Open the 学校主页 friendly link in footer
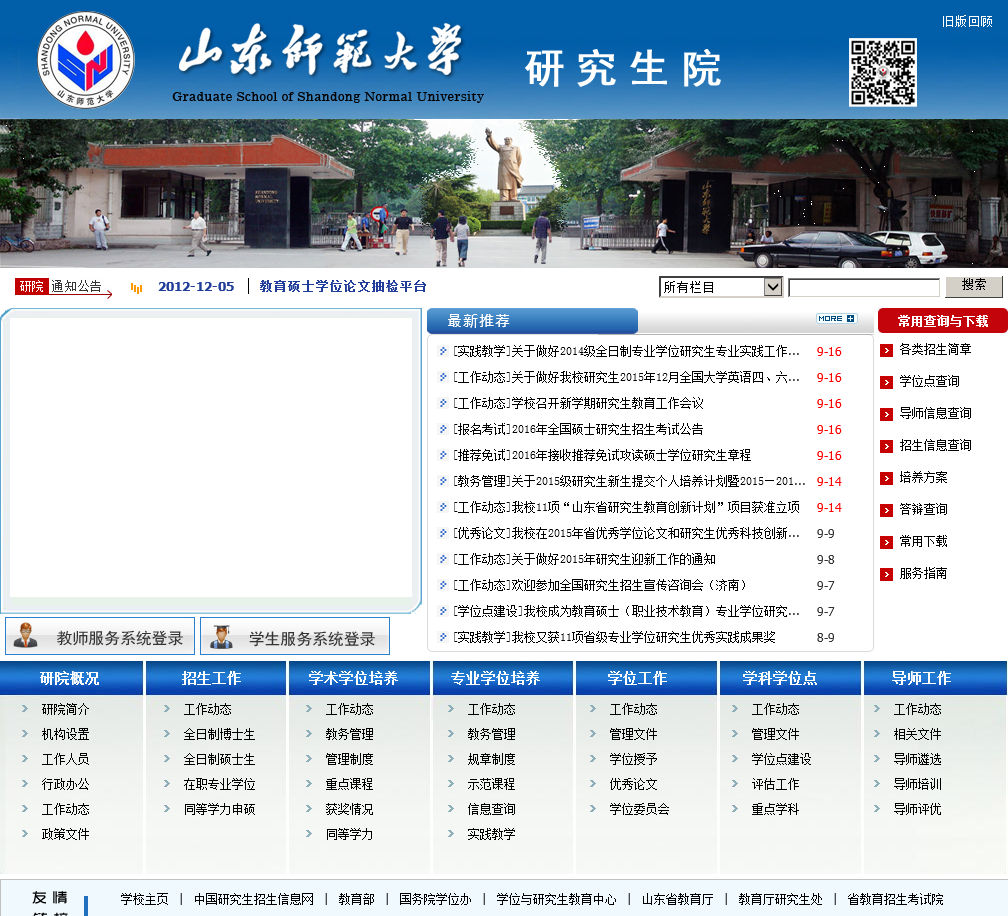Viewport: 1008px width, 916px height. click(x=145, y=899)
